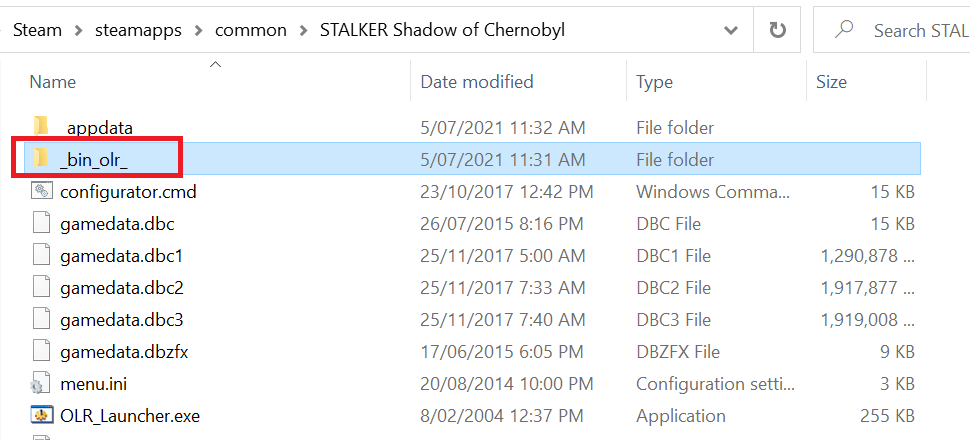Select the gamedata.dbc3 file name
Screen dimensions: 970x440
coord(122,319)
